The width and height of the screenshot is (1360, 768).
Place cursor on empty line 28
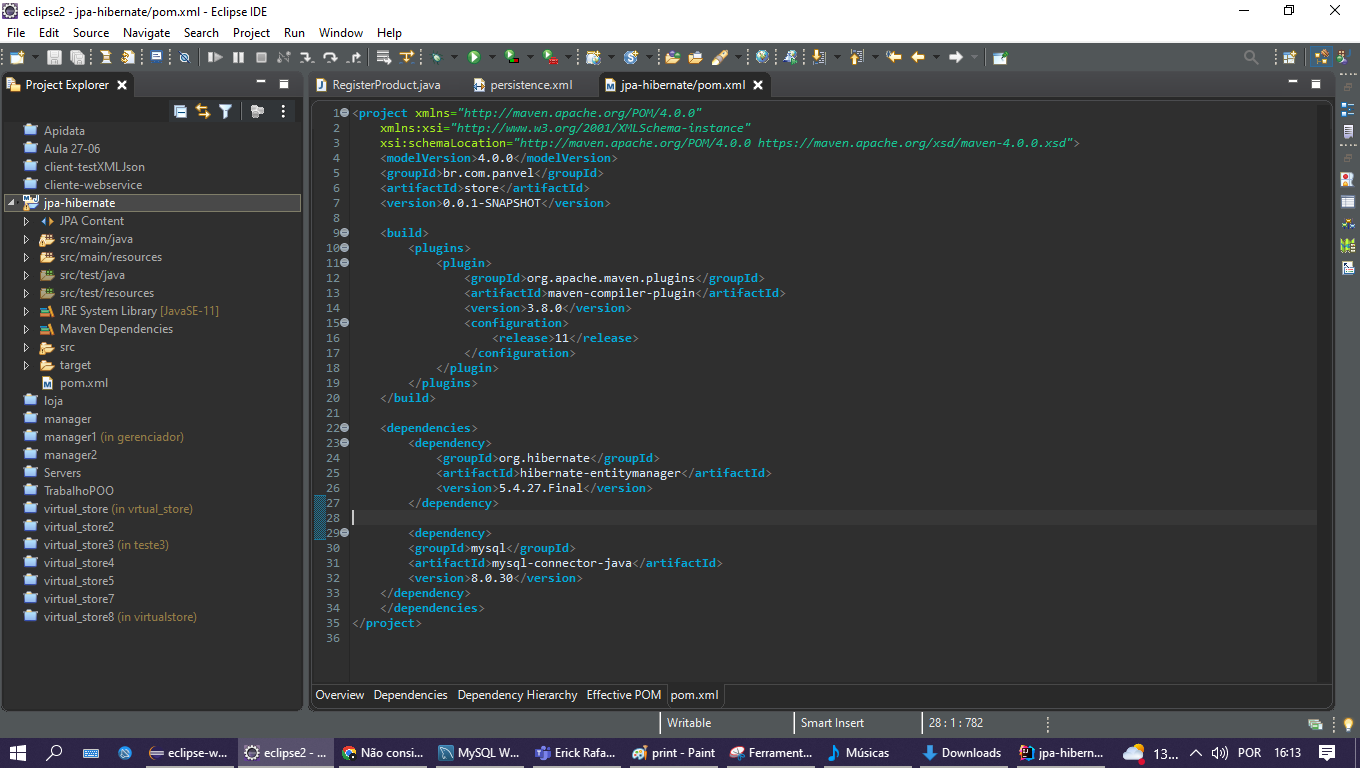pyautogui.click(x=834, y=518)
